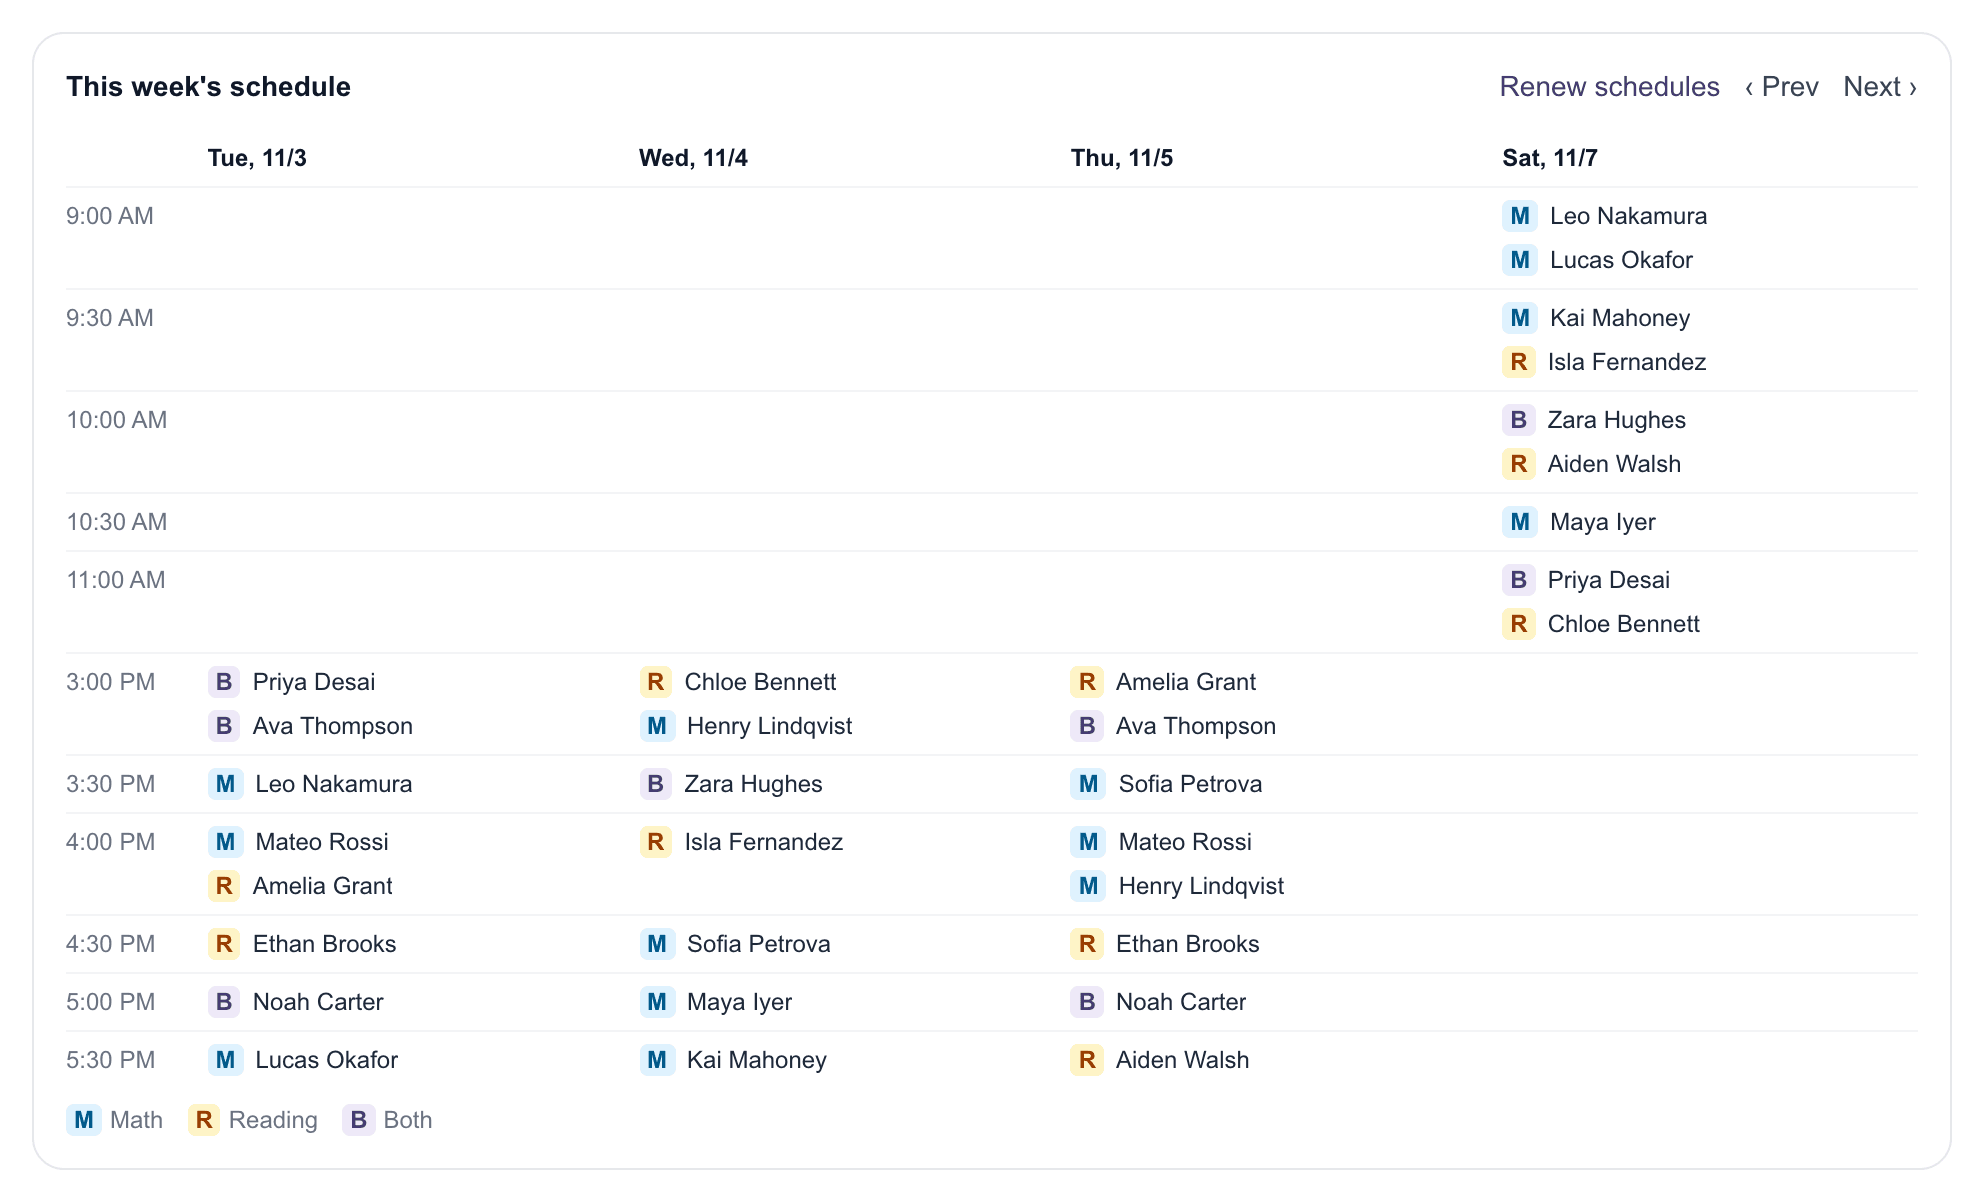1984x1202 pixels.
Task: Click the 3:00 PM time label
Action: pos(111,682)
